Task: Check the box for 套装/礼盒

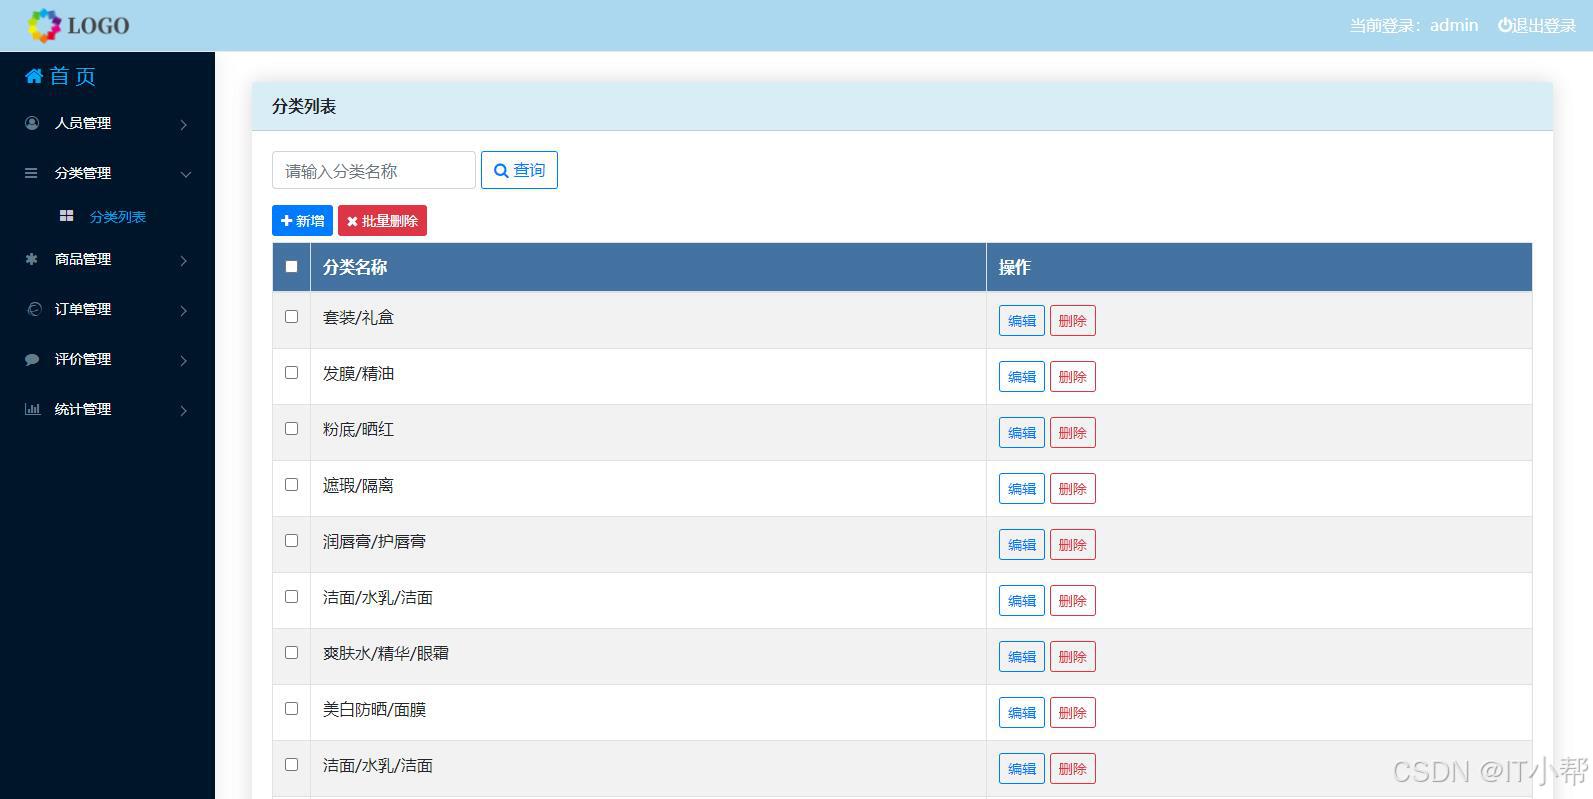Action: [x=291, y=316]
